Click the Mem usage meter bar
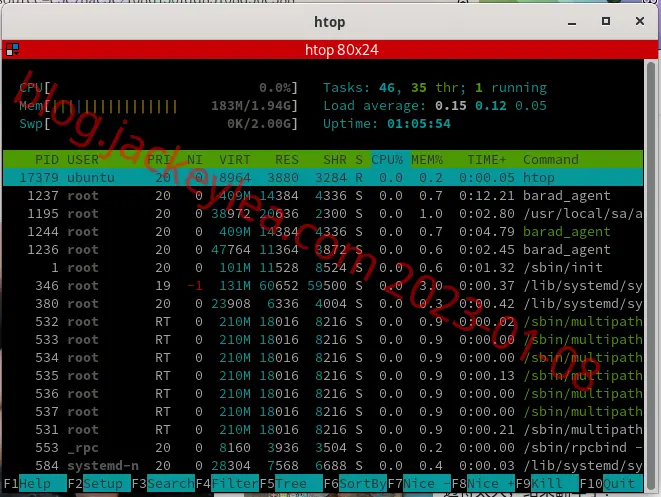The image size is (661, 497). 159,106
